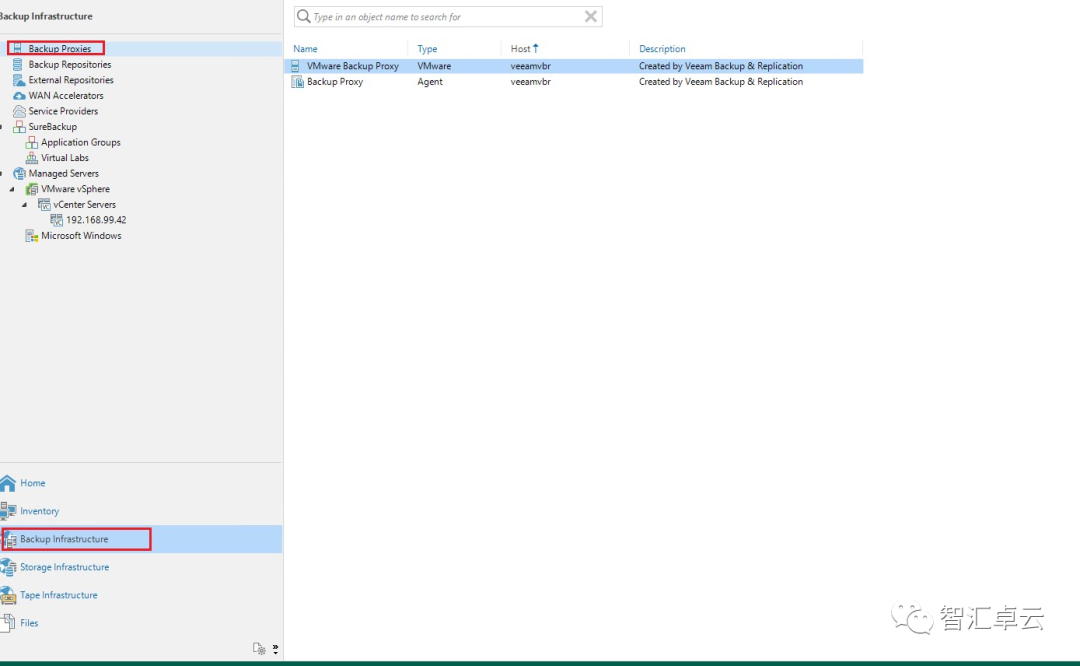1080x666 pixels.
Task: Click the Backup Repositories icon
Action: pyautogui.click(x=18, y=64)
